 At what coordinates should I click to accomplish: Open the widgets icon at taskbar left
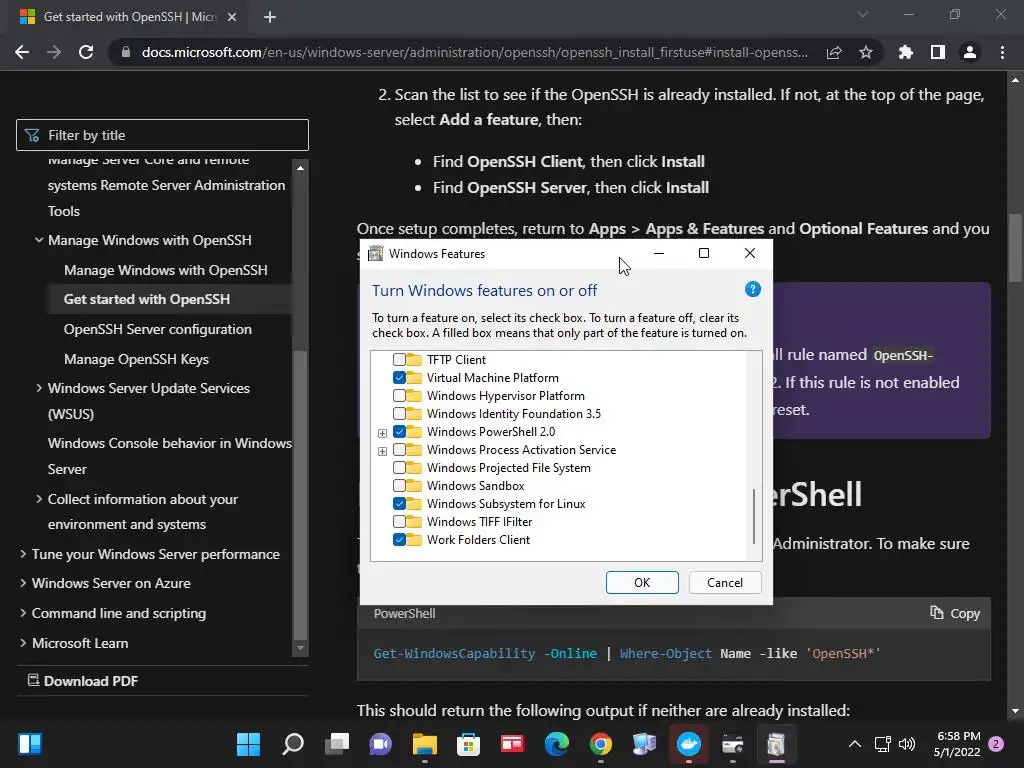coord(30,744)
